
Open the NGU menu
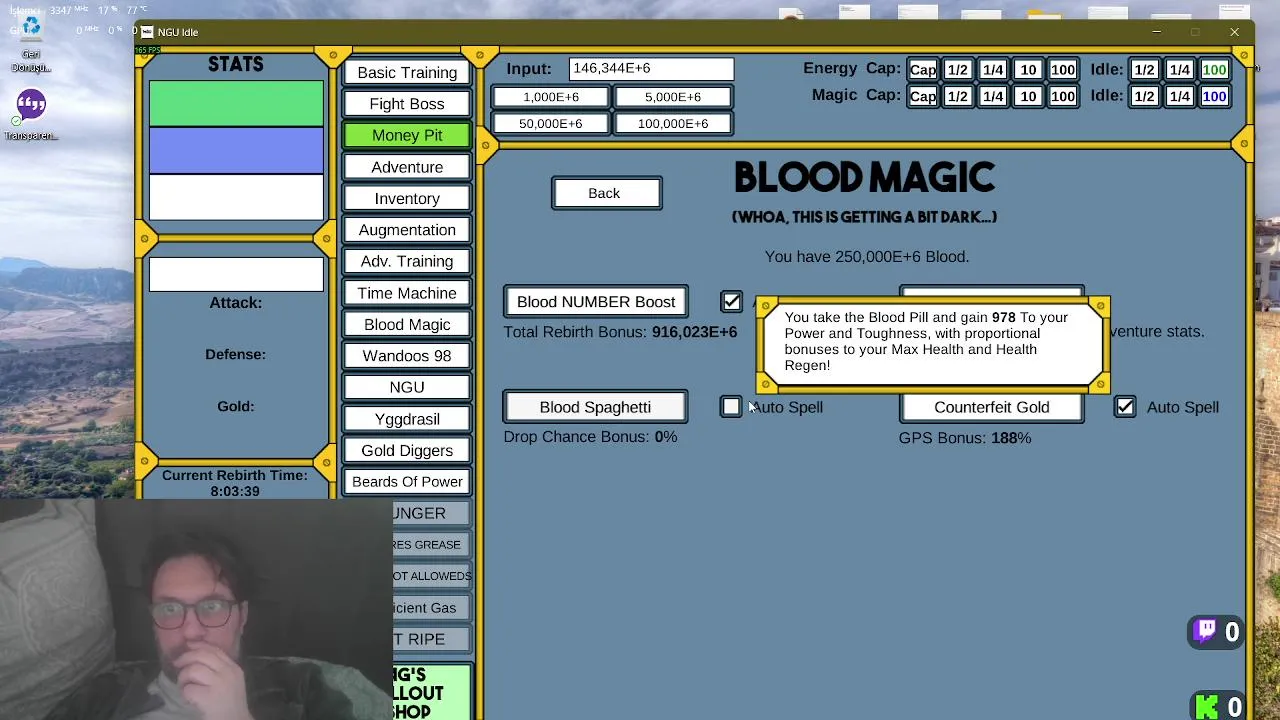point(407,387)
